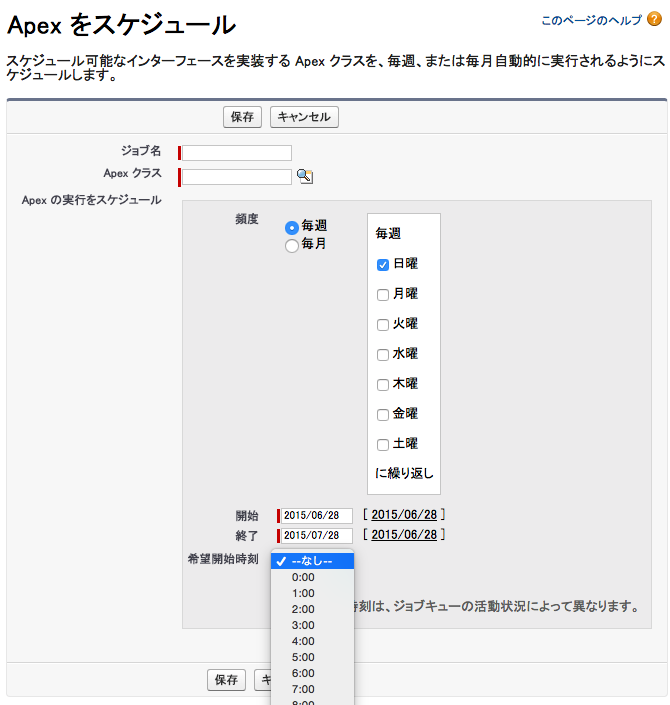Check the 木曜 checkbox

[x=383, y=385]
